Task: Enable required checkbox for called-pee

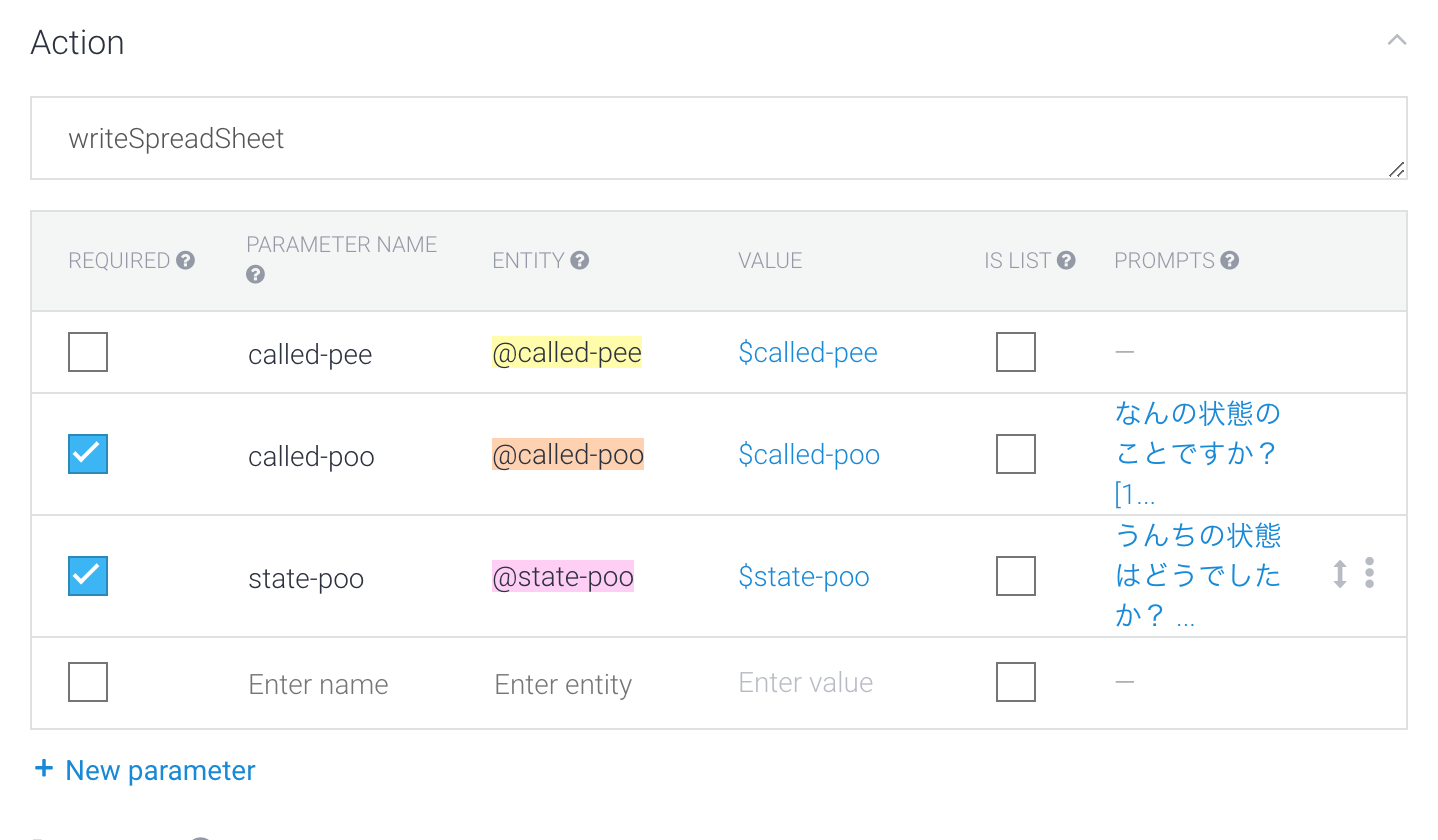Action: 88,352
